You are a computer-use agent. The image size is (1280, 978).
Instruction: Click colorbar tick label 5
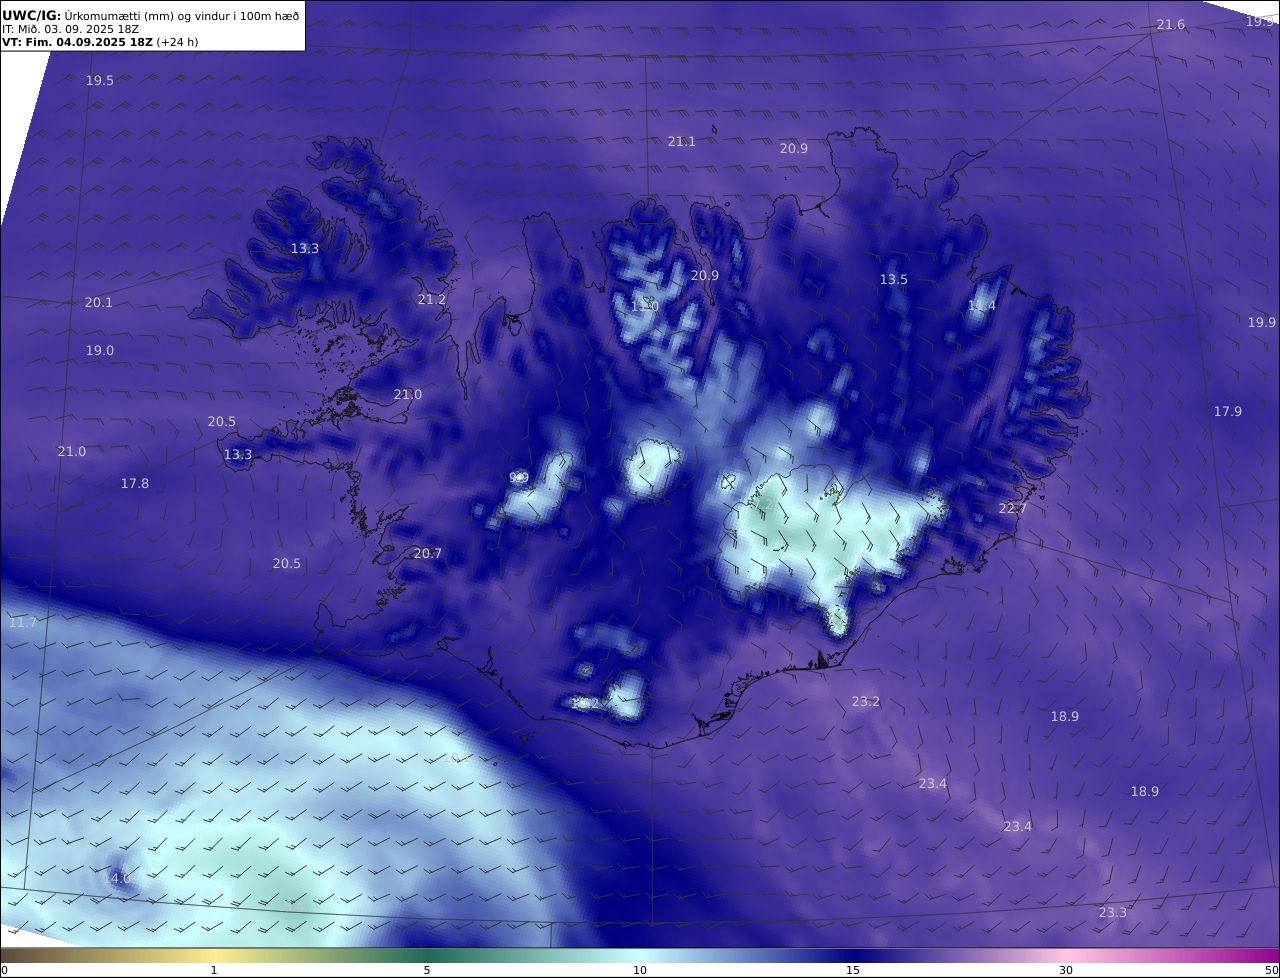point(427,970)
